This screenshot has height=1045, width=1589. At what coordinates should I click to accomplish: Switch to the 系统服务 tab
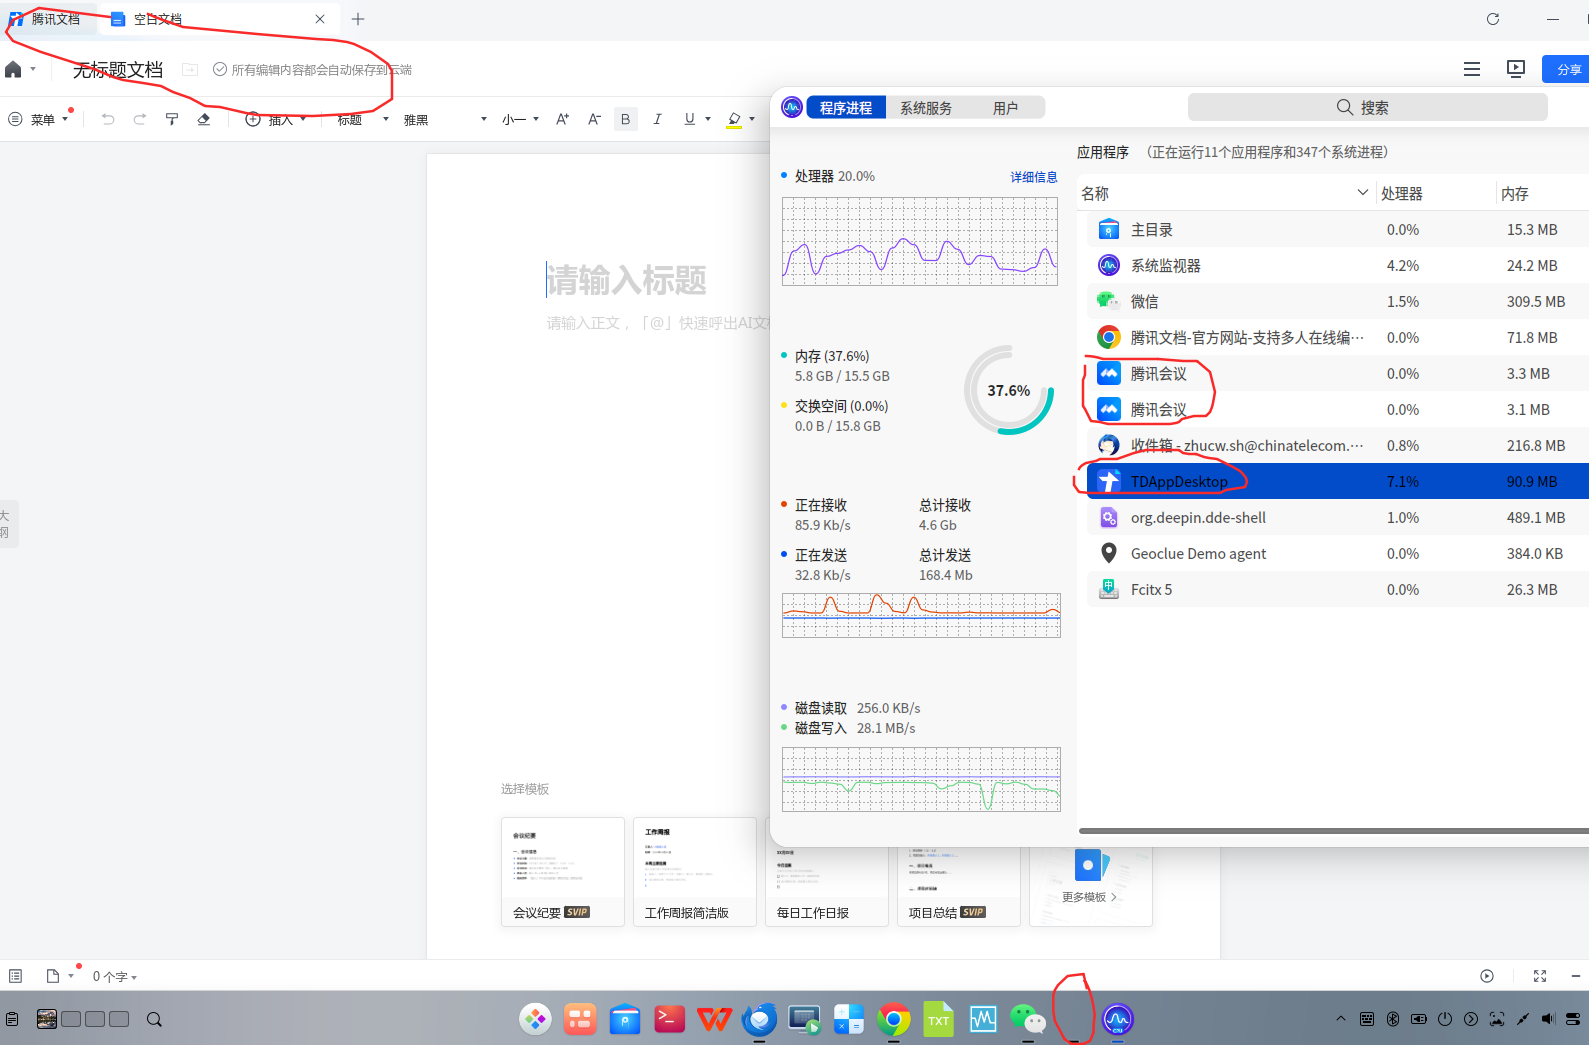click(926, 108)
